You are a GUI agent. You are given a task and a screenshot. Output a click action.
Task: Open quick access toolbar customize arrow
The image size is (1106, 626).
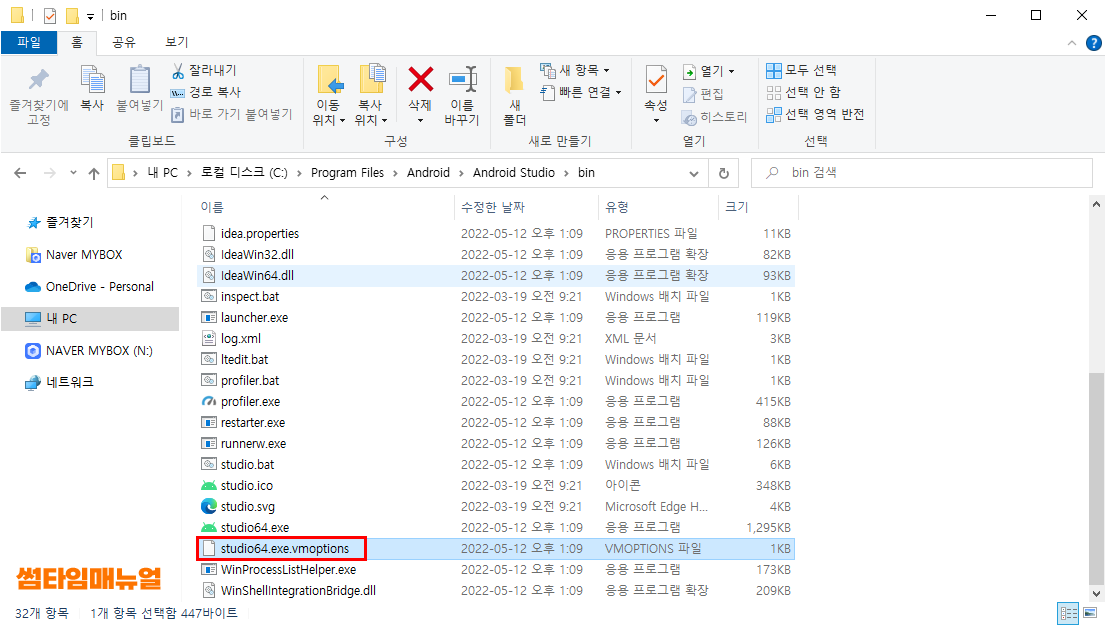pyautogui.click(x=90, y=16)
